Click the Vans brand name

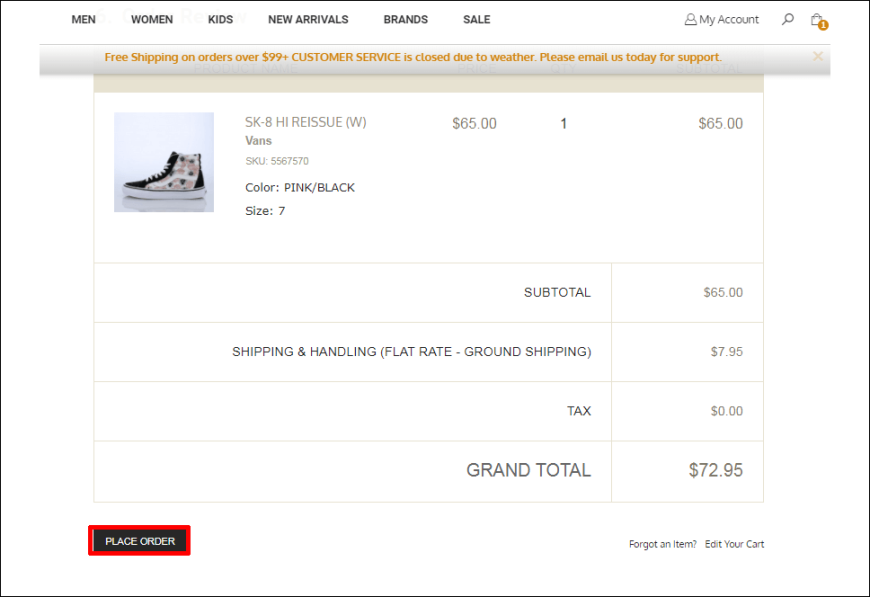pyautogui.click(x=258, y=141)
